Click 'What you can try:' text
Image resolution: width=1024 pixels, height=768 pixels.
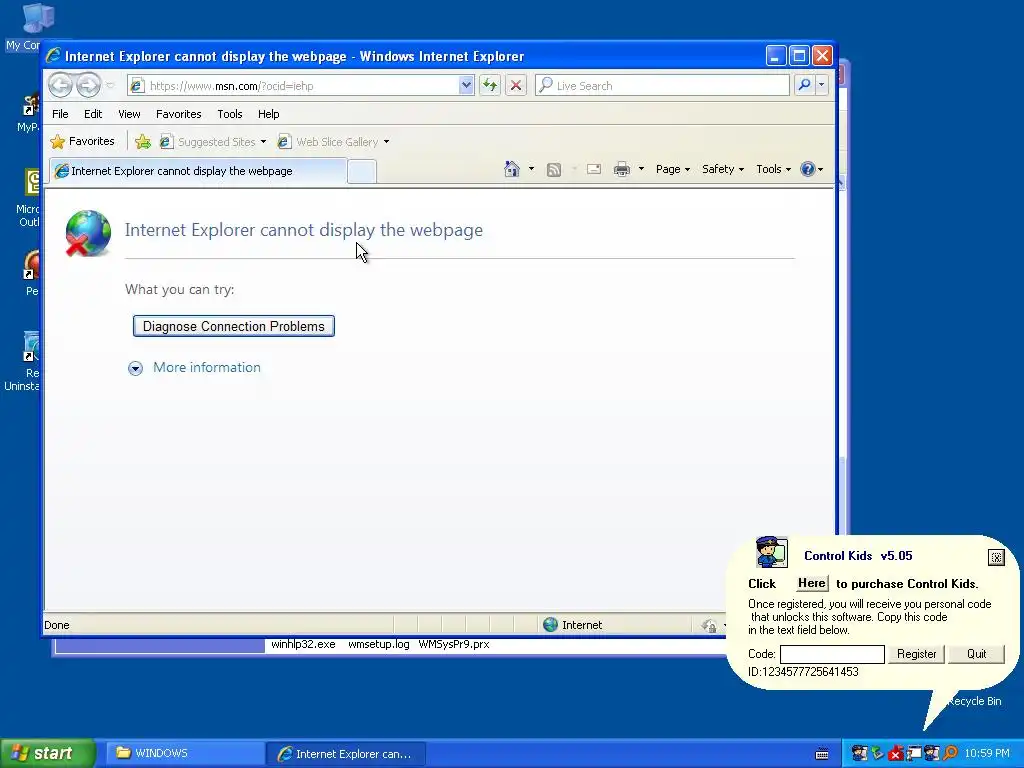coord(180,289)
